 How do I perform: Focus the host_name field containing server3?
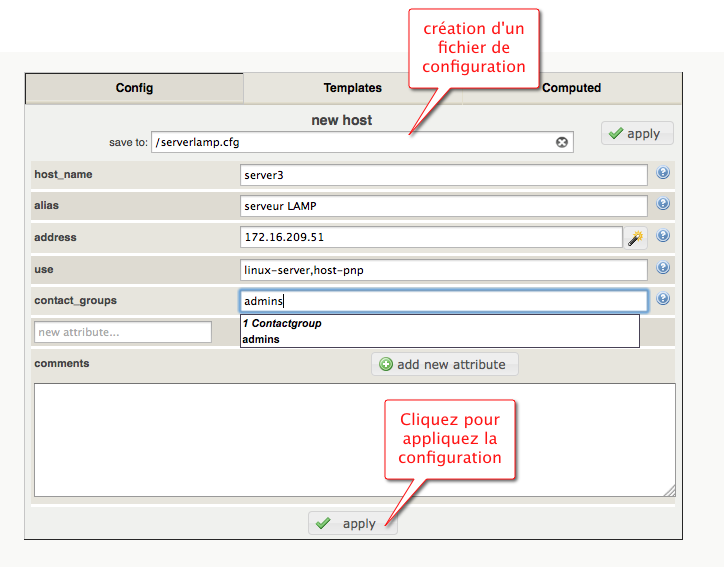point(443,175)
